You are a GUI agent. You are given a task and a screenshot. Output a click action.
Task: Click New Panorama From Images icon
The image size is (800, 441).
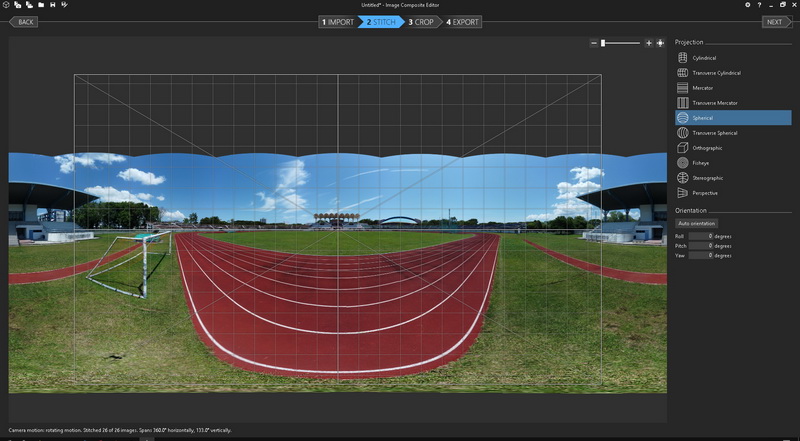coord(18,5)
